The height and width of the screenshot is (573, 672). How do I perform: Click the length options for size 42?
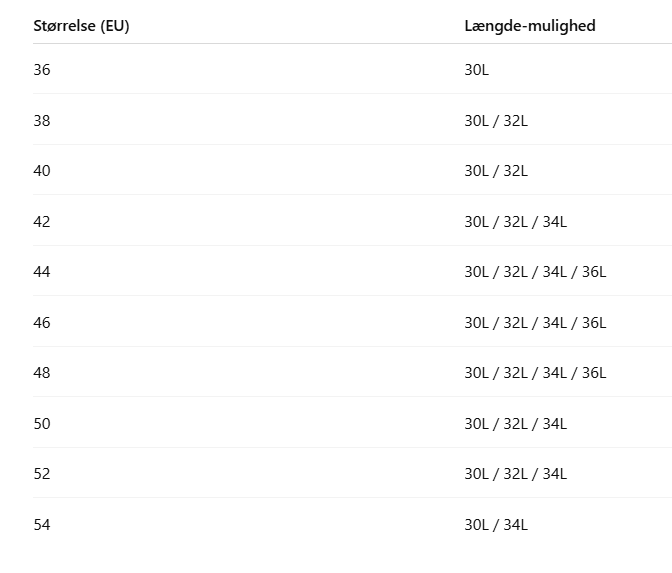515,222
